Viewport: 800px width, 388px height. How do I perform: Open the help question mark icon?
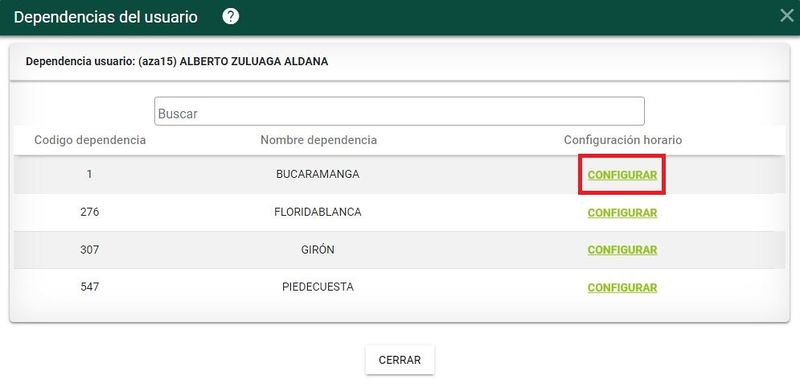click(x=231, y=17)
